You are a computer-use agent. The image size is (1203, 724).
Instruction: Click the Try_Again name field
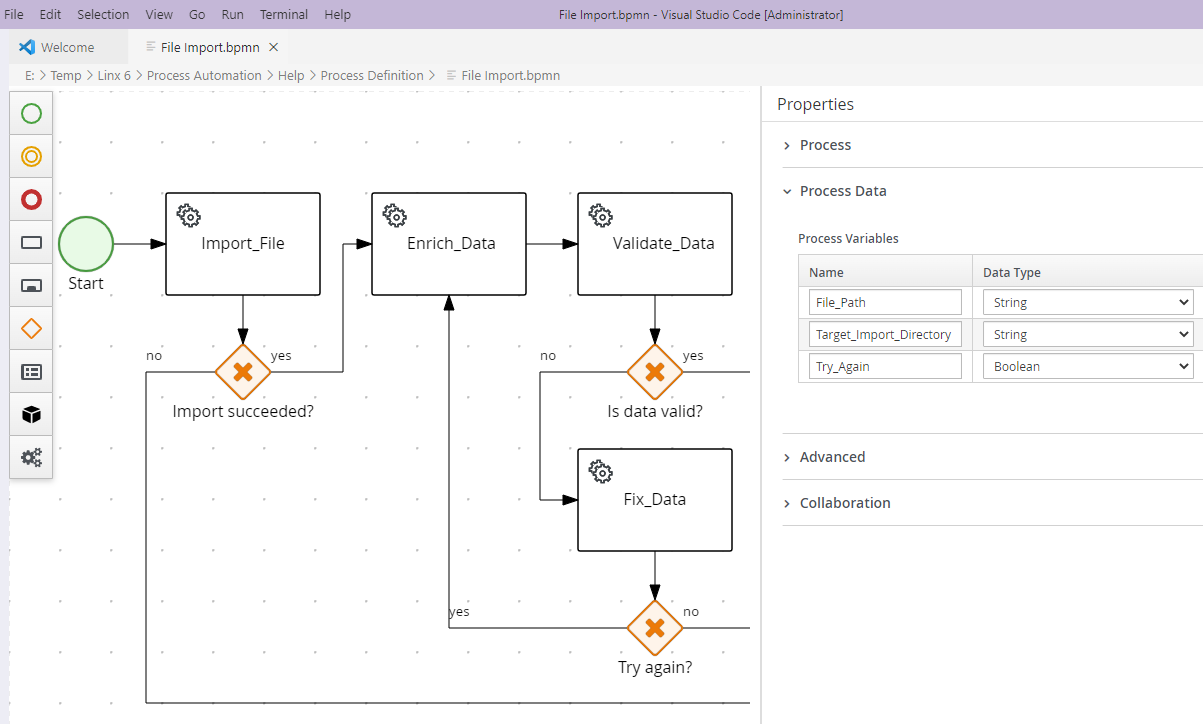click(885, 366)
